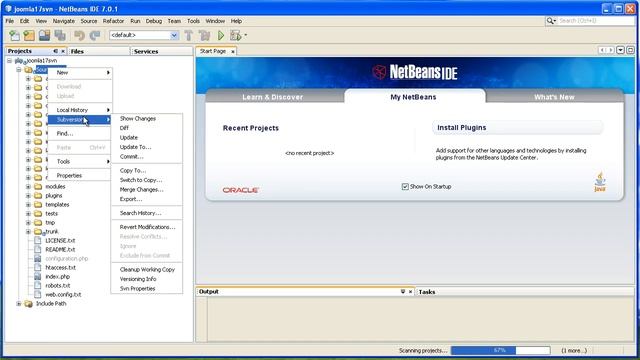Click the Save All toolbar icon
This screenshot has width=640, height=360.
click(60, 36)
